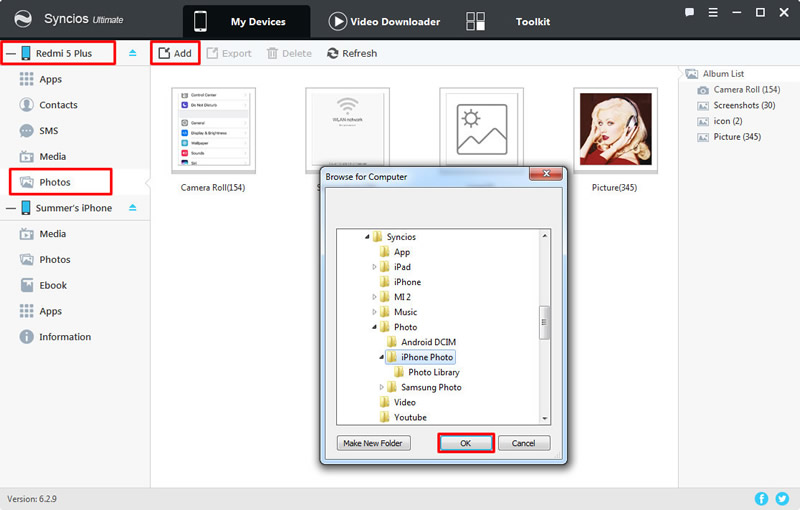Click Cancel in the dialog
Image resolution: width=800 pixels, height=510 pixels.
524,443
